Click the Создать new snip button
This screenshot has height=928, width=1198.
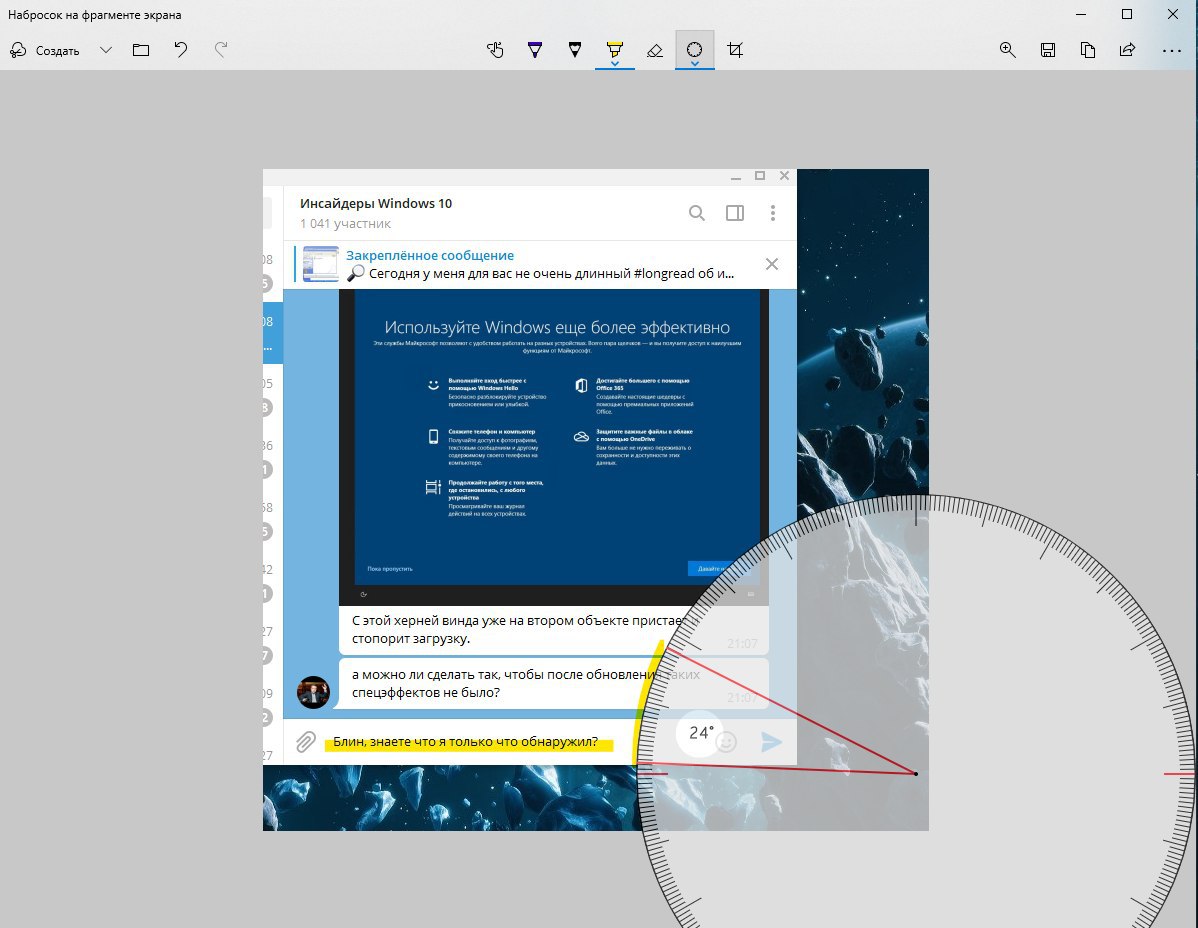[44, 50]
